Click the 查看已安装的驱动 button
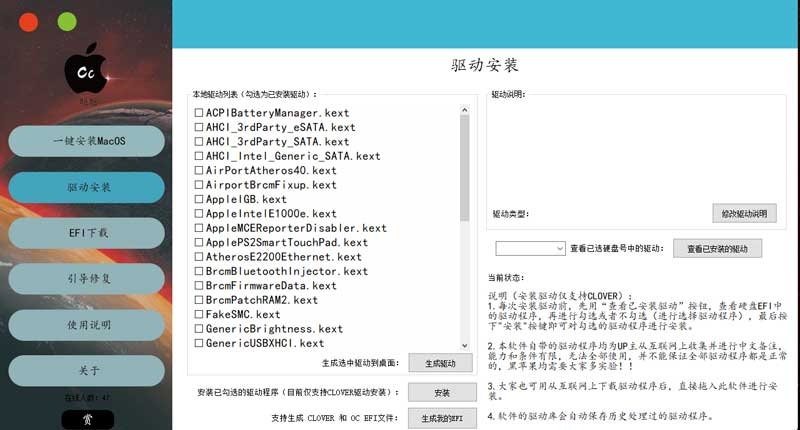This screenshot has width=800, height=430. coord(717,248)
